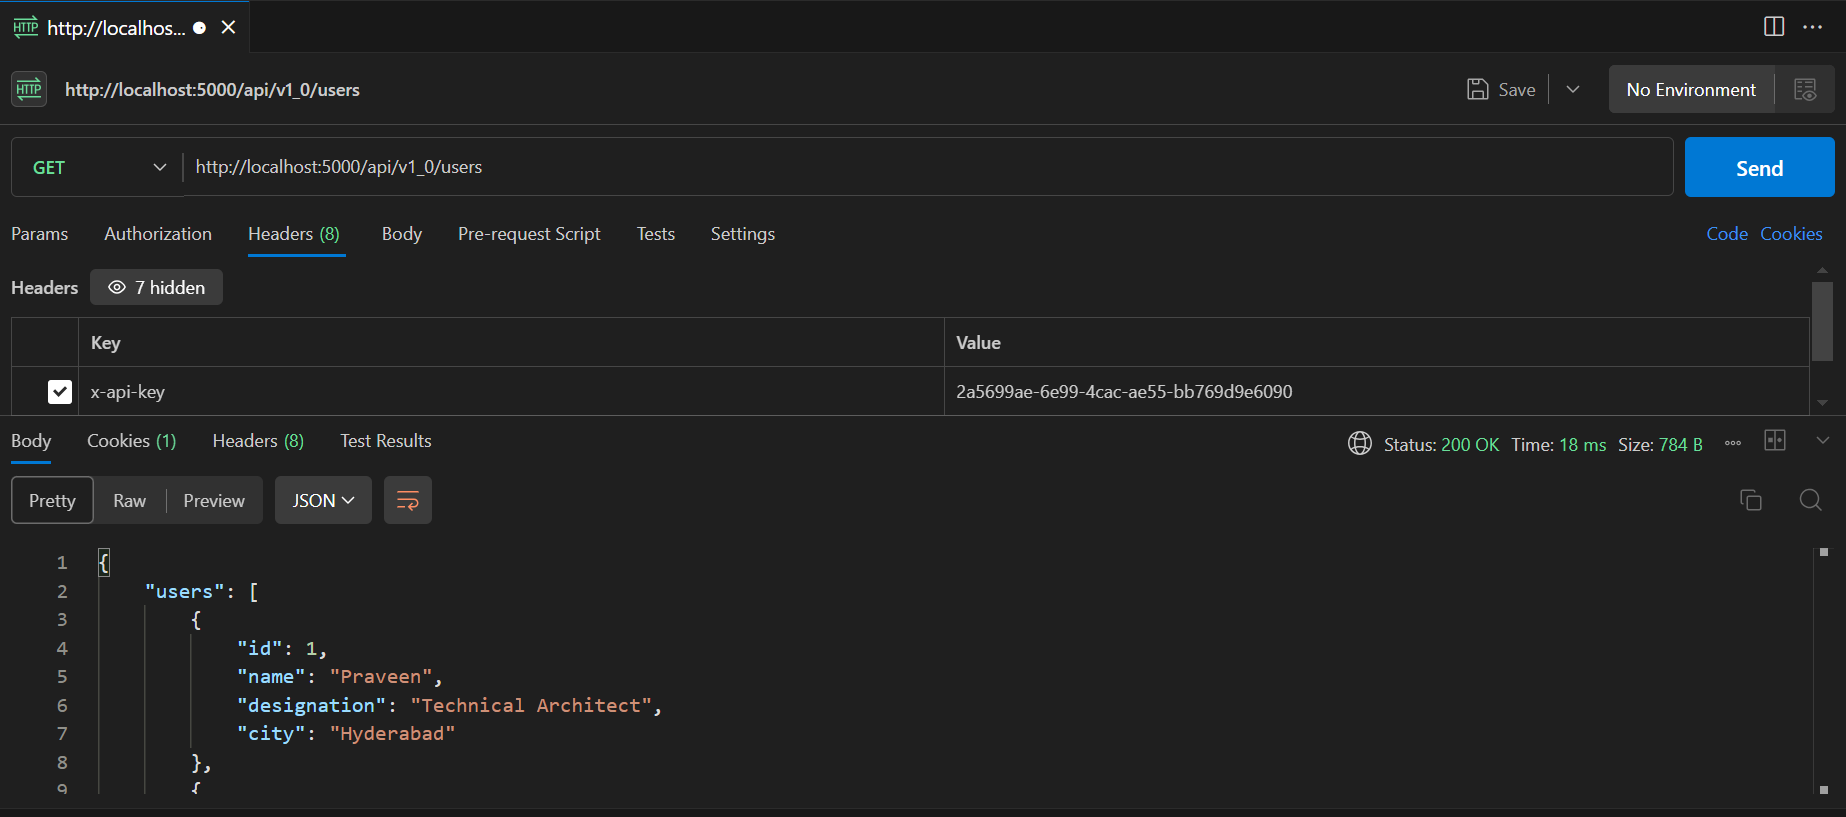Open the request Settings tab
Image resolution: width=1846 pixels, height=817 pixels.
click(x=743, y=234)
